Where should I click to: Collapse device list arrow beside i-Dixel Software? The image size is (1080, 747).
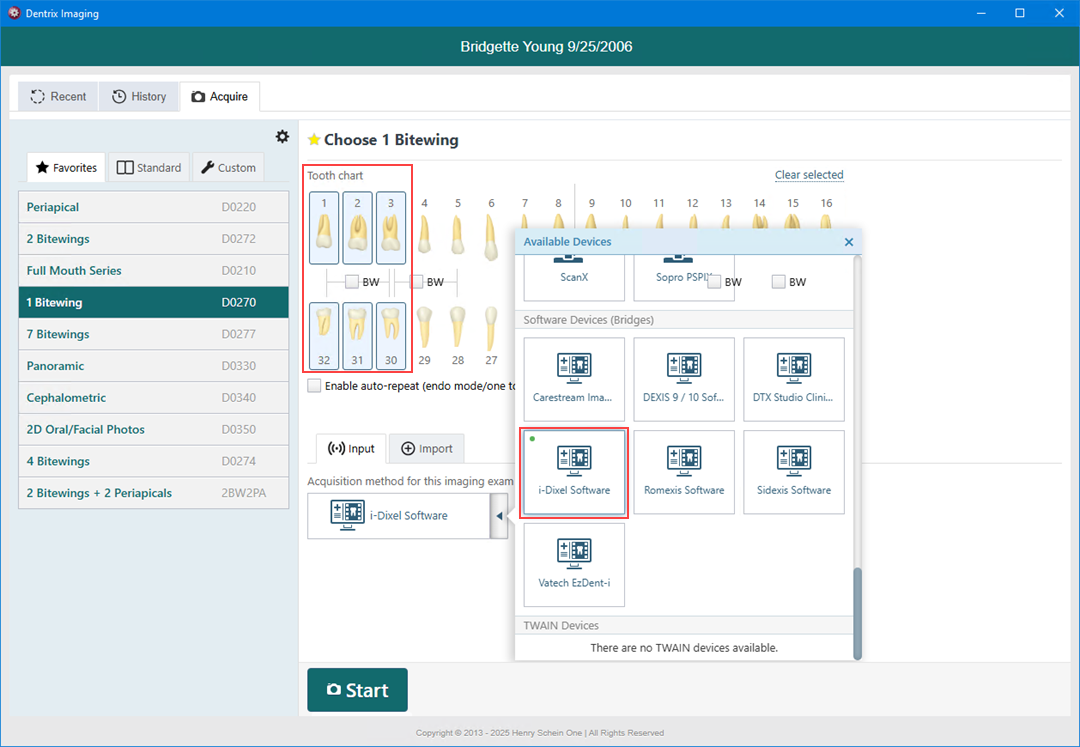click(498, 516)
